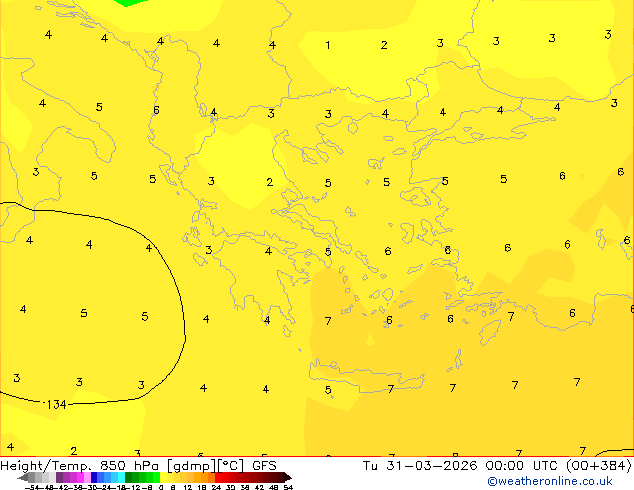Pick the cyan legend swatch
The image size is (634, 490).
click(121, 477)
